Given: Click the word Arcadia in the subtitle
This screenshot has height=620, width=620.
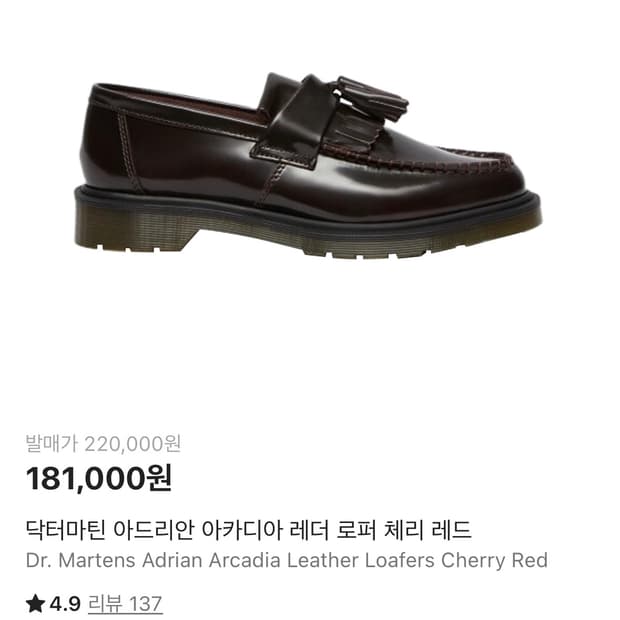Looking at the screenshot, I should pyautogui.click(x=244, y=560).
